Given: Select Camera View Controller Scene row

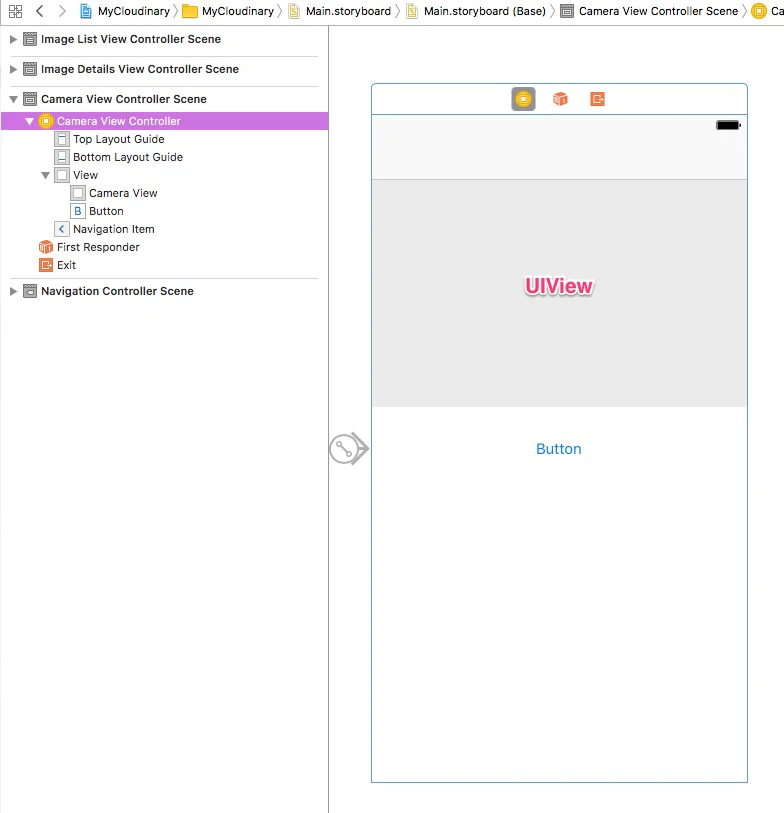Looking at the screenshot, I should coord(164,99).
